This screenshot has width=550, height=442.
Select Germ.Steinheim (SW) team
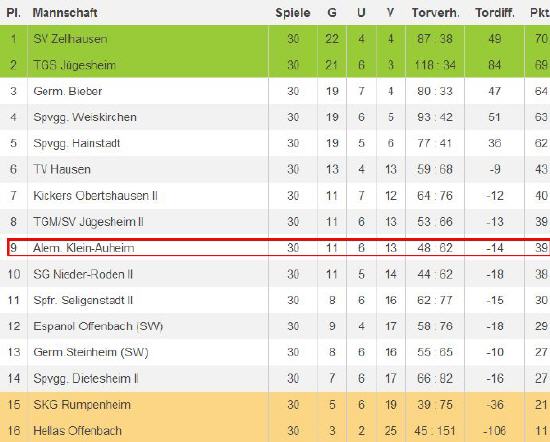pos(91,352)
